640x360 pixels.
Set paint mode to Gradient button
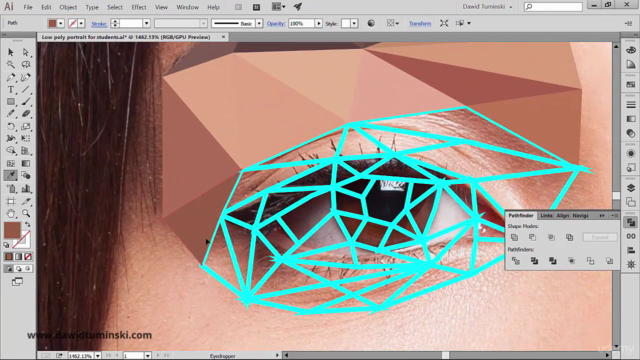pos(18,257)
